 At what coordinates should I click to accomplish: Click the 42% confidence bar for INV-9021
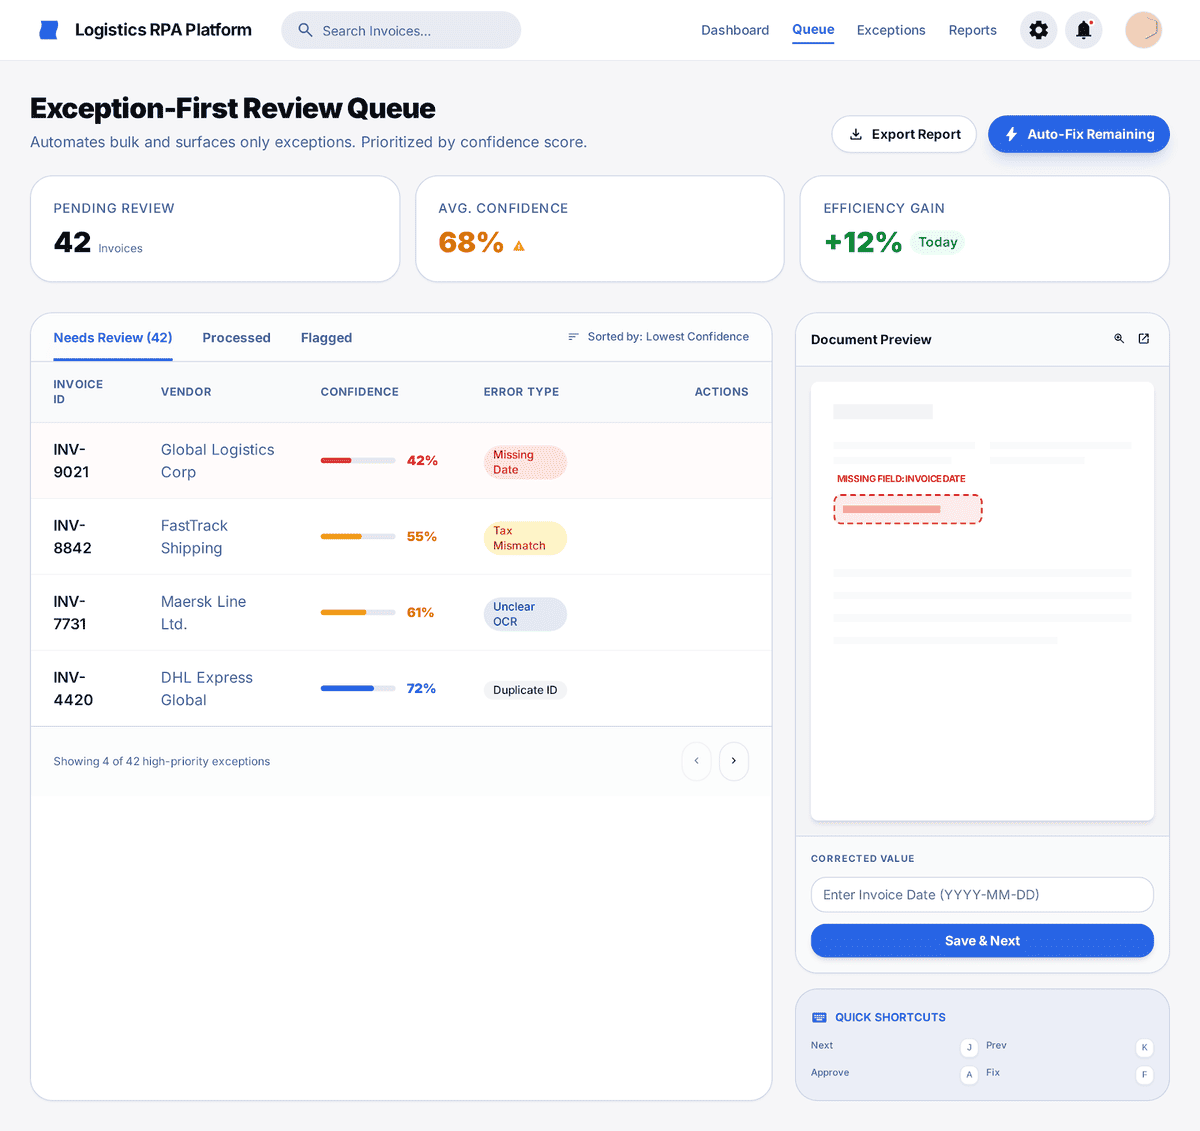[357, 460]
